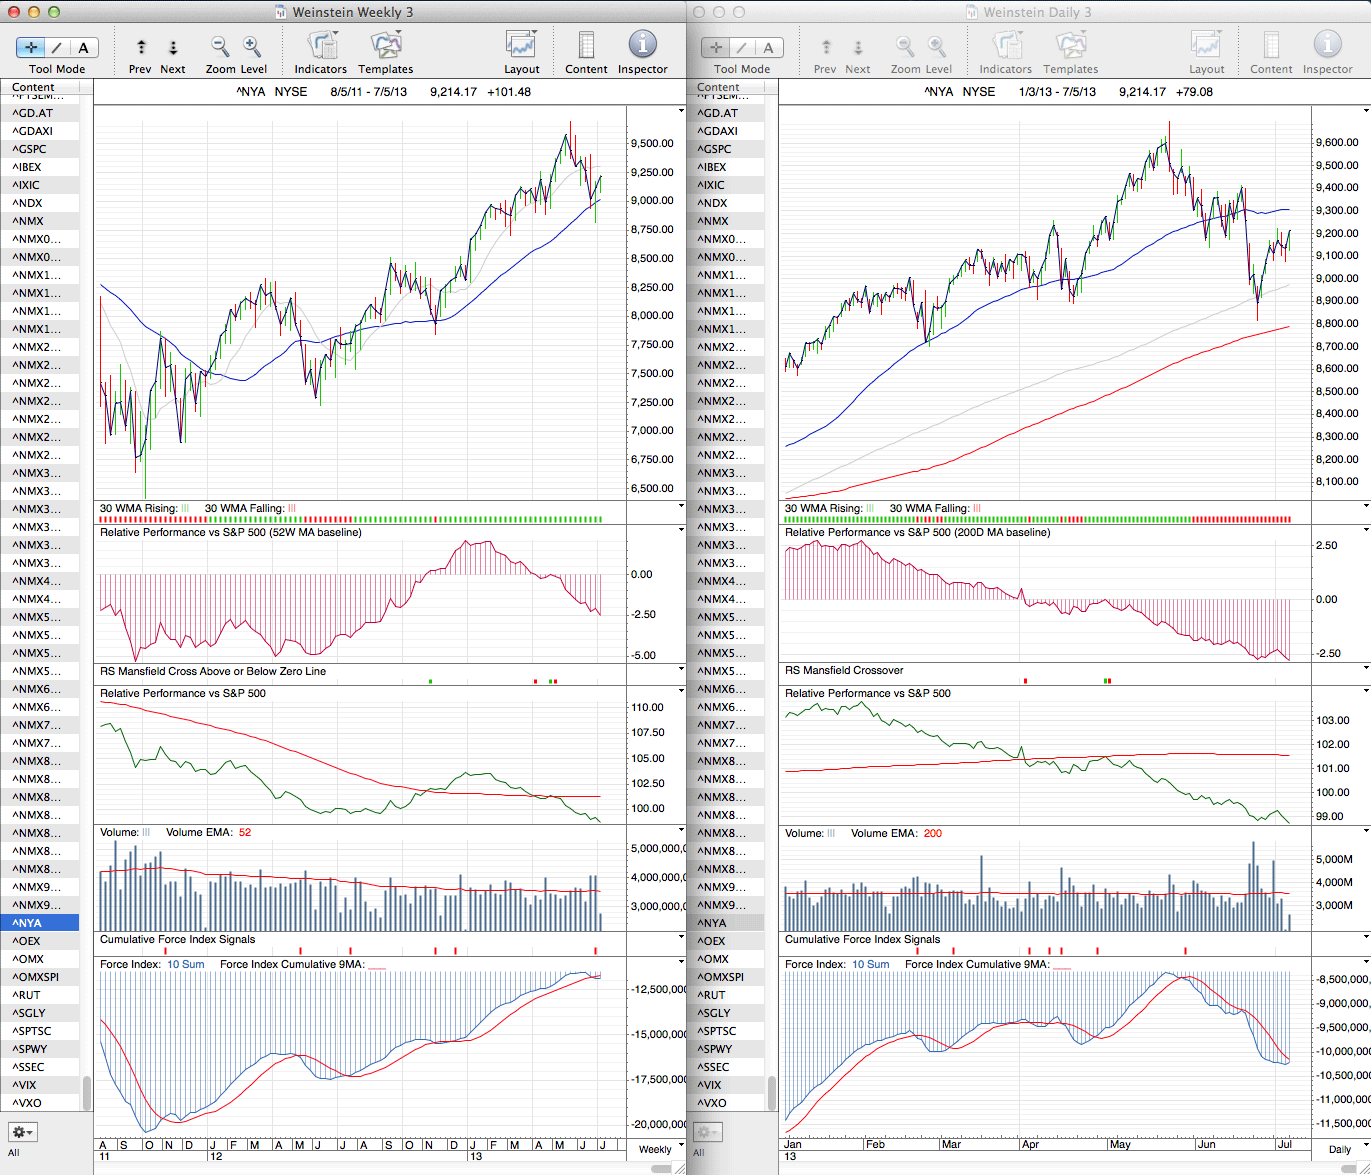Select ^VXO in the Daily window list
The image size is (1371, 1175).
725,1103
